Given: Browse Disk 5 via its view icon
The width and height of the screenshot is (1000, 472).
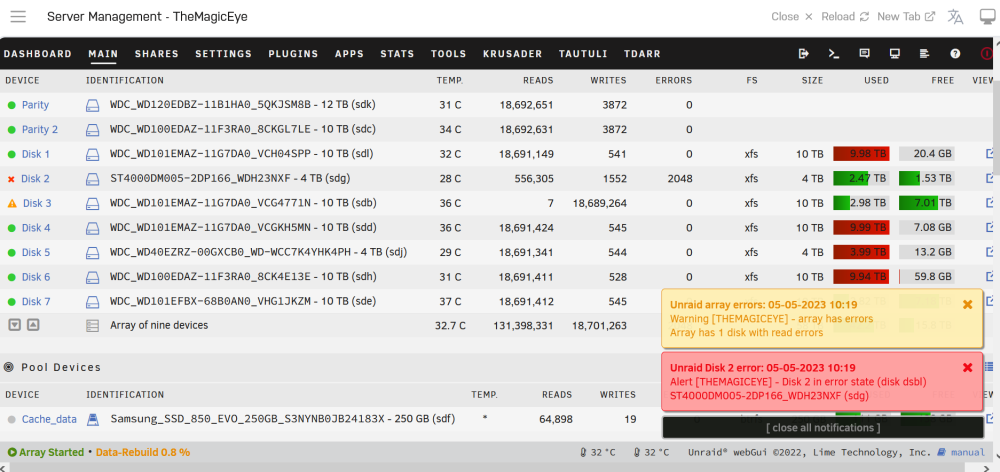Looking at the screenshot, I should [990, 252].
